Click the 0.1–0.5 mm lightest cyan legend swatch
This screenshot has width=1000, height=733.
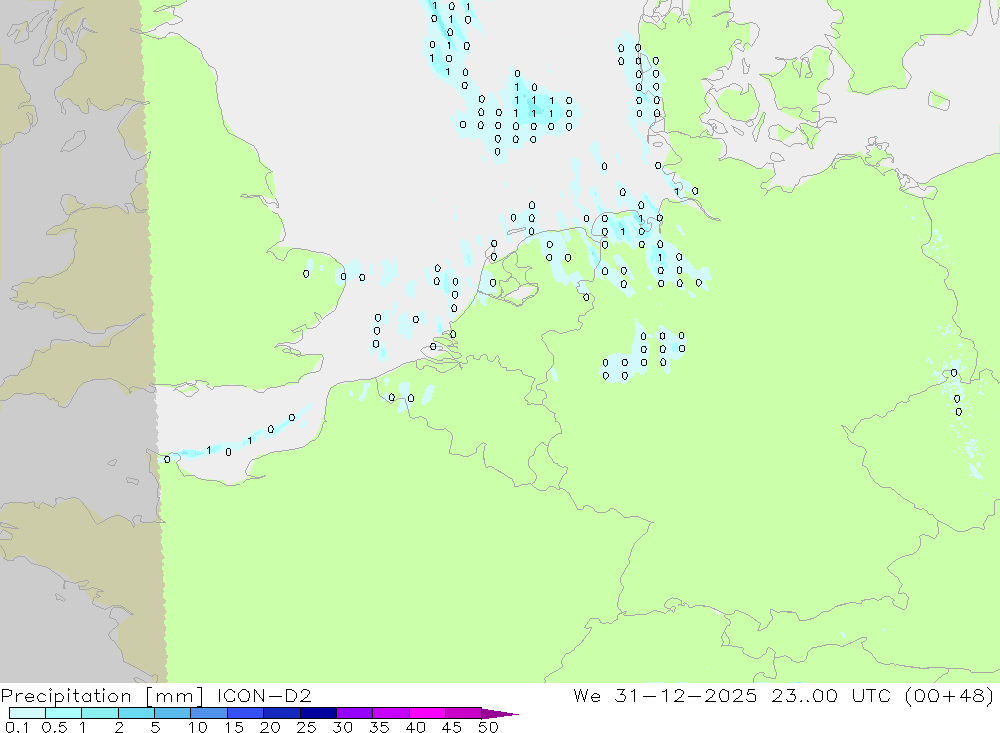point(27,713)
